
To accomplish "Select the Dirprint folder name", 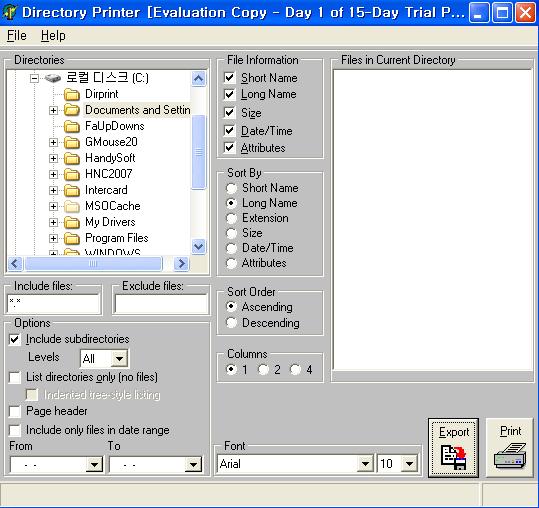I will pos(102,94).
